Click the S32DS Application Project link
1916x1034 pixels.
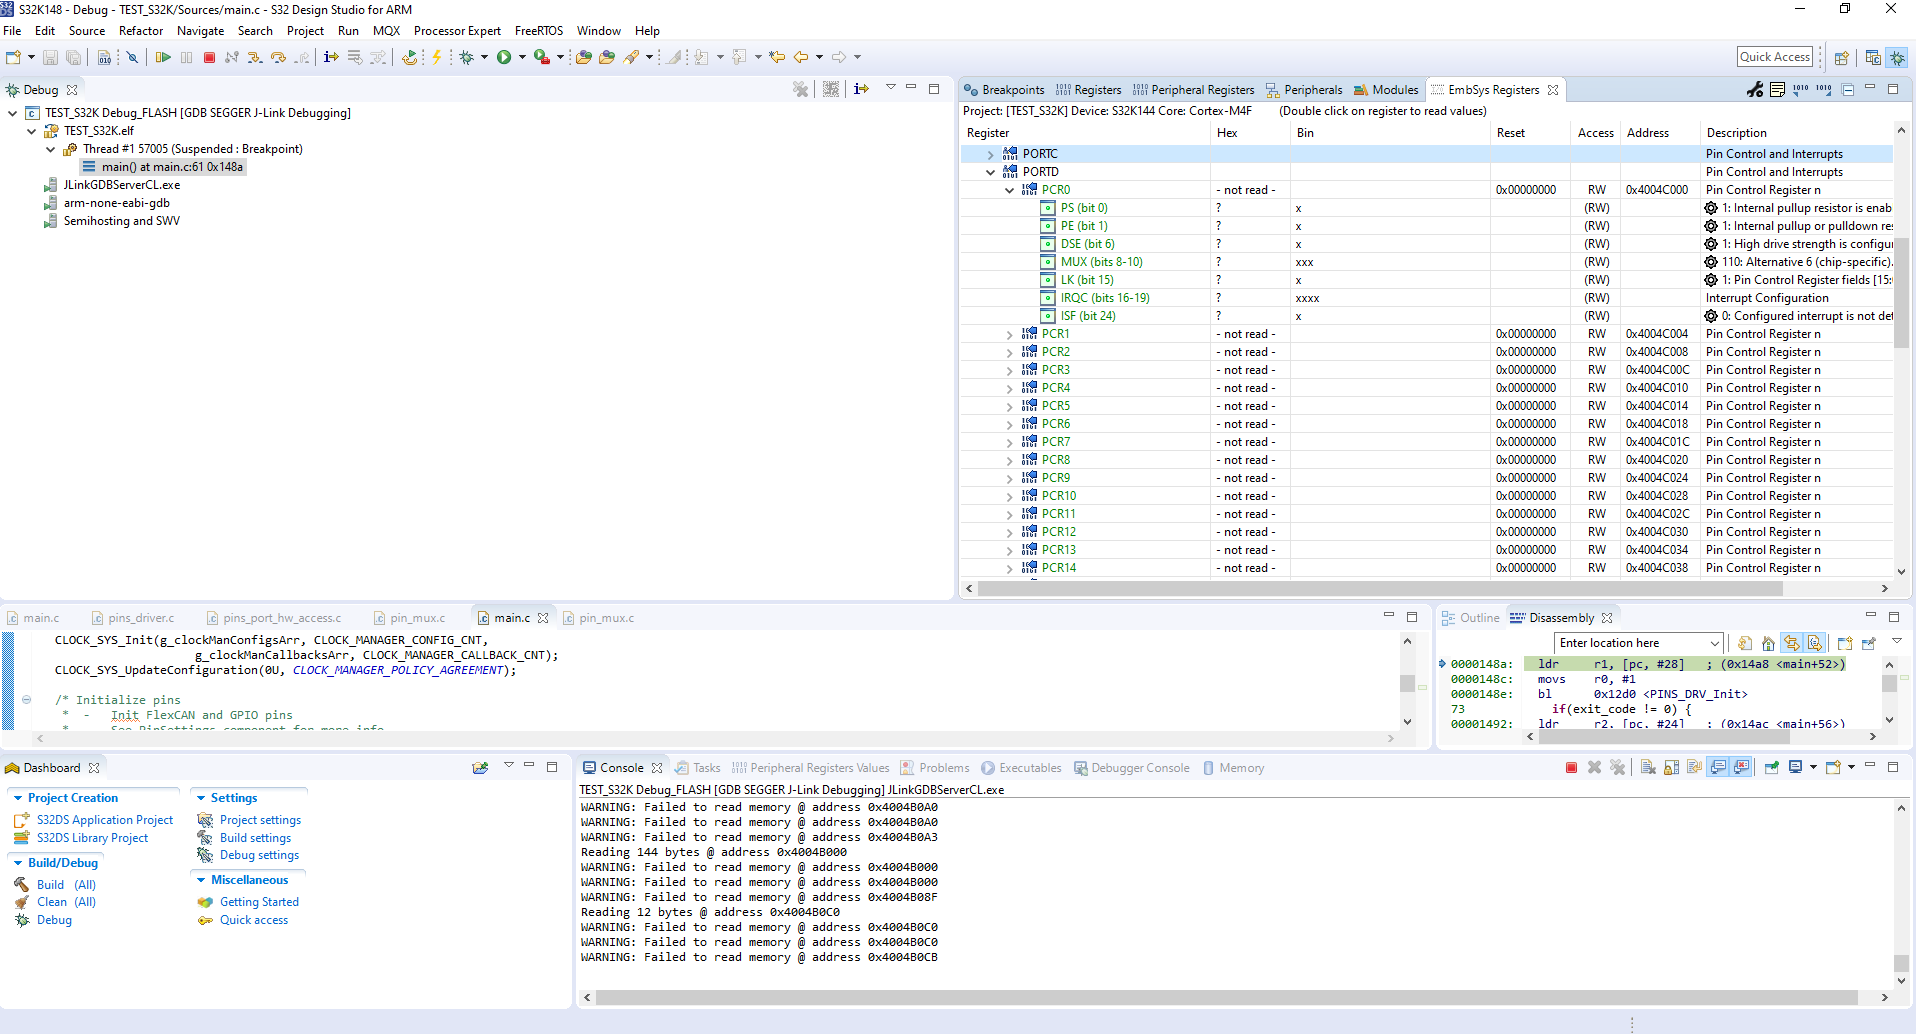click(105, 820)
